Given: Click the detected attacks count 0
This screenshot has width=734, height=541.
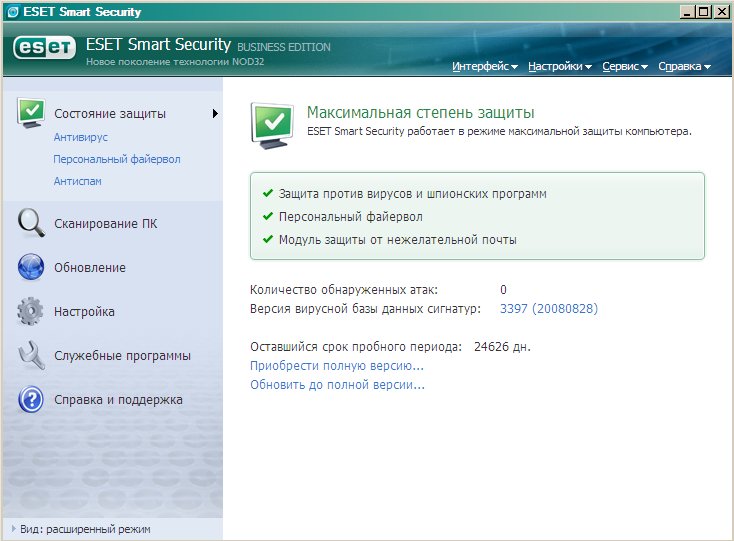Looking at the screenshot, I should coord(503,290).
